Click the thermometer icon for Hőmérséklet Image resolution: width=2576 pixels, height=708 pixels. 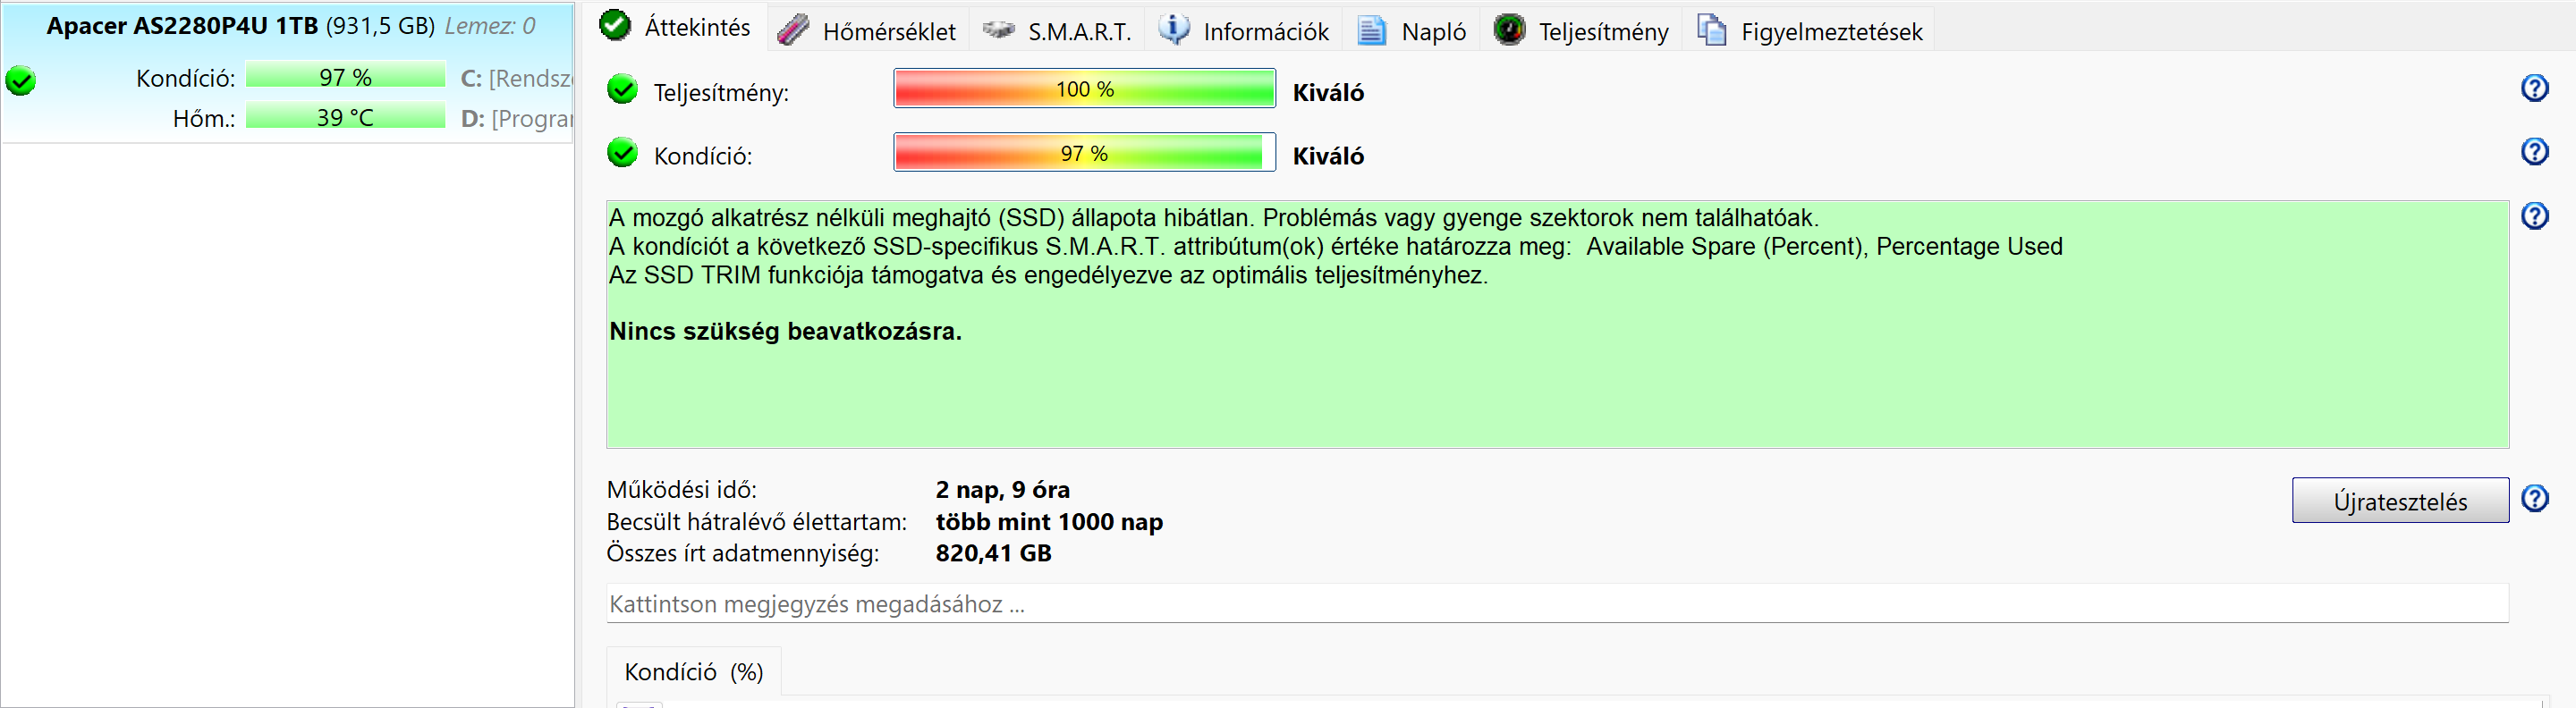793,31
